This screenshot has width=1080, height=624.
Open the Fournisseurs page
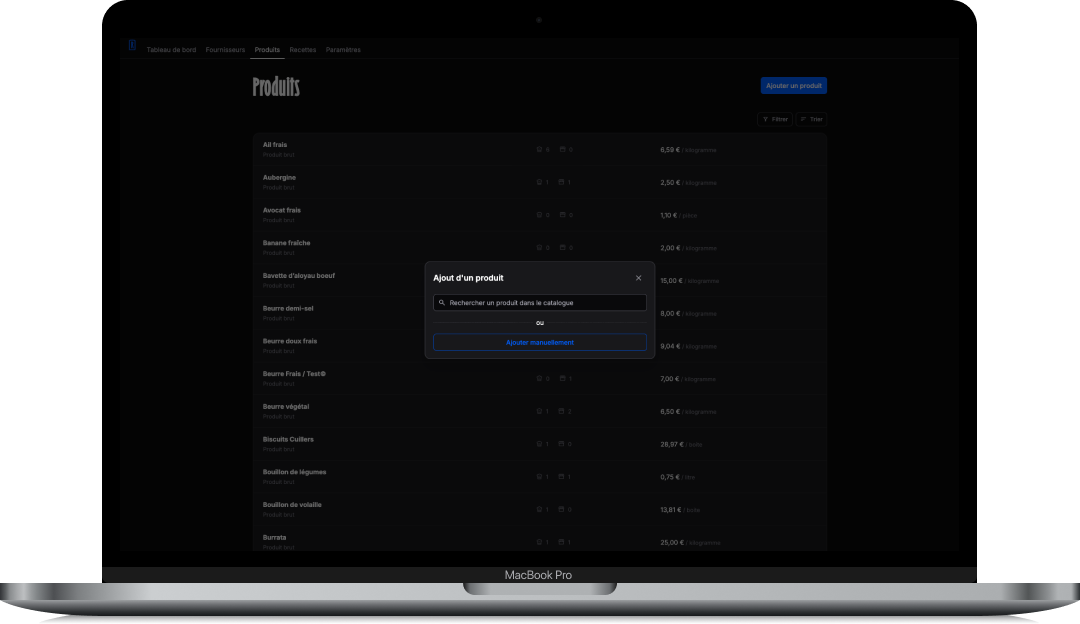(225, 49)
